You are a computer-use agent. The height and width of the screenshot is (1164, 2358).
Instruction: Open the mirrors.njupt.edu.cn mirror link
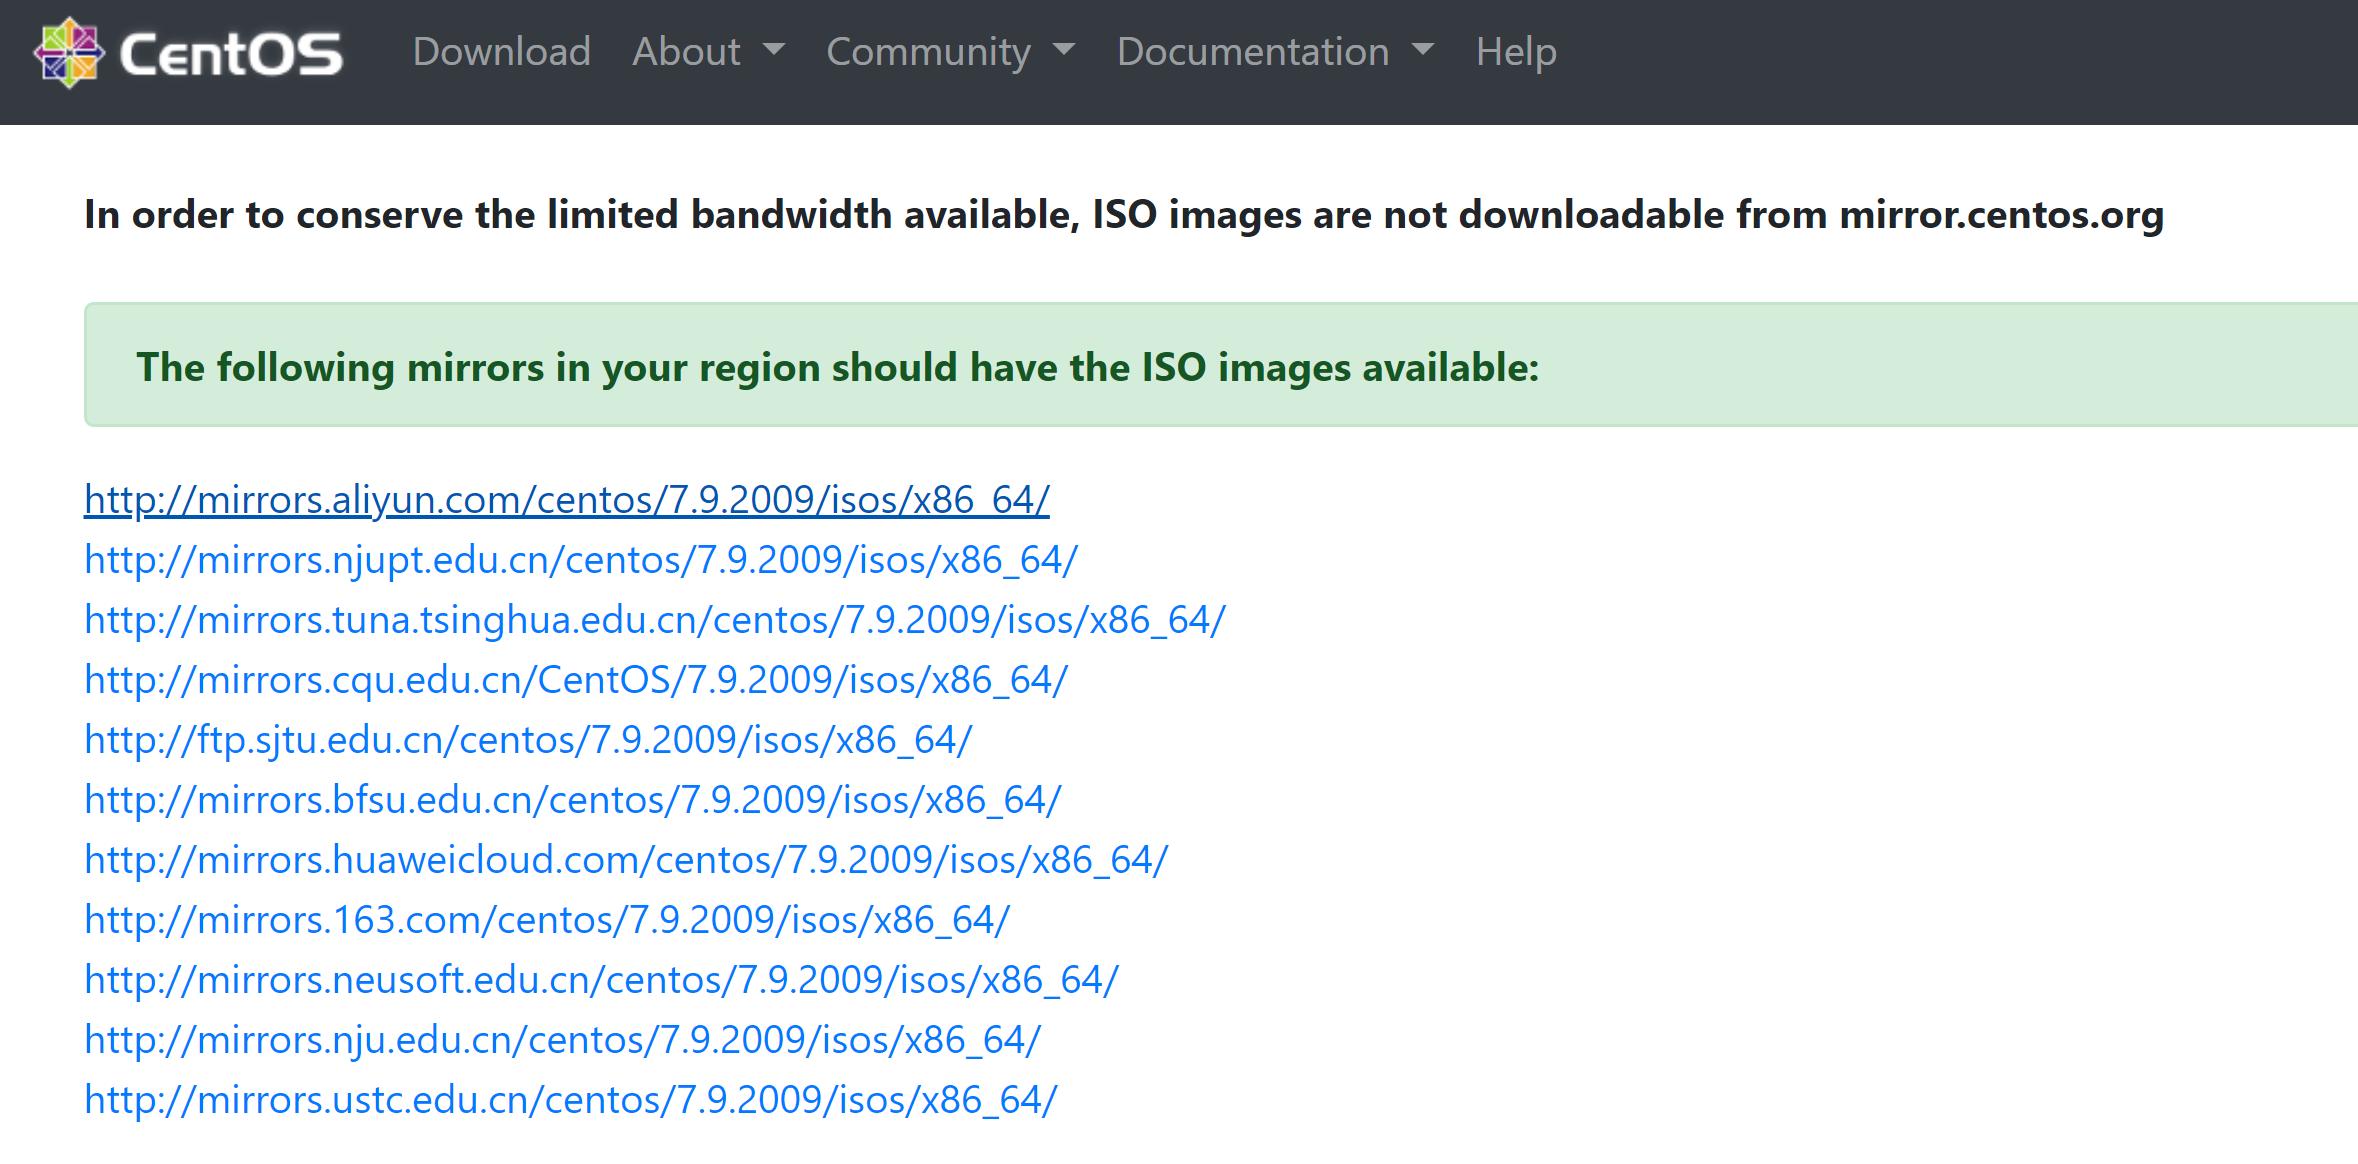580,558
